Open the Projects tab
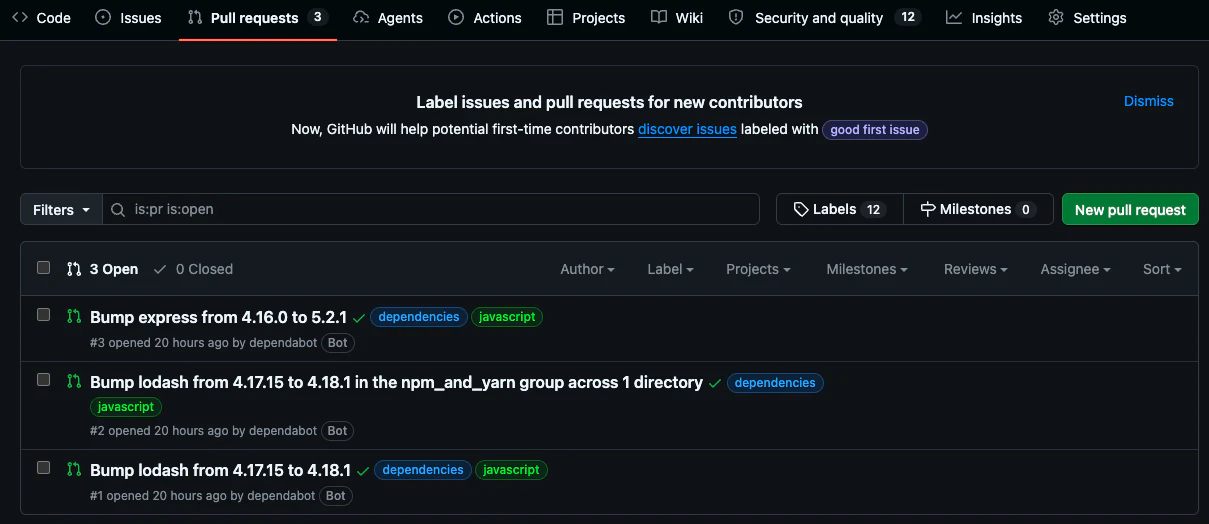This screenshot has height=524, width=1209. [x=586, y=18]
